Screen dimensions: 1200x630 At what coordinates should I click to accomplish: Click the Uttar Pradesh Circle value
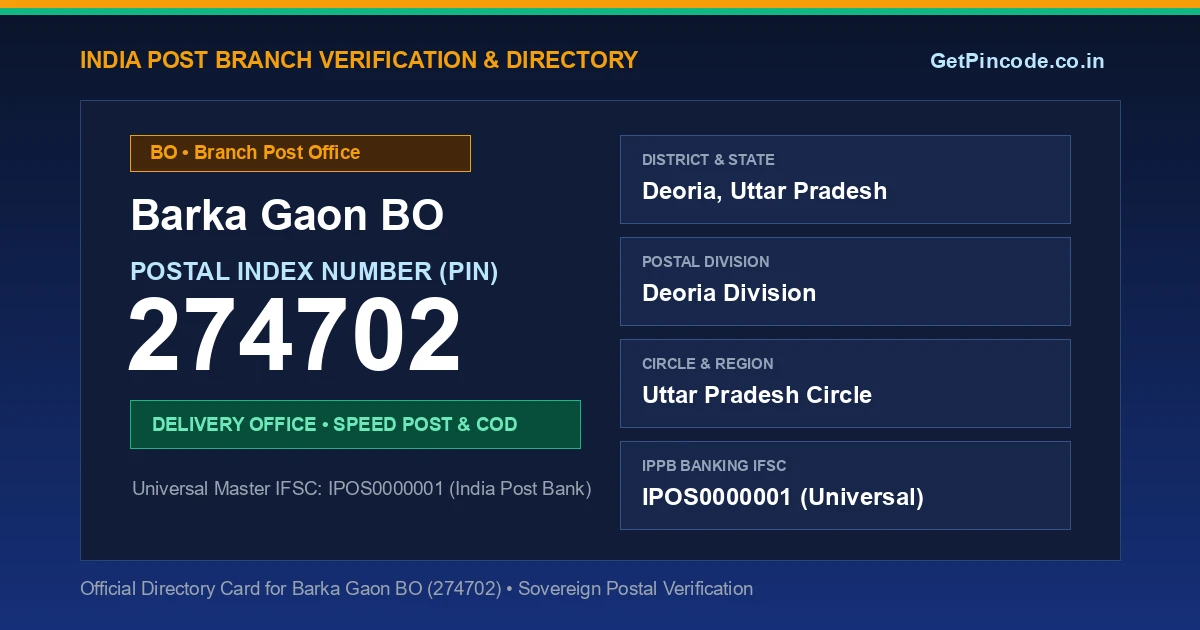click(x=757, y=395)
